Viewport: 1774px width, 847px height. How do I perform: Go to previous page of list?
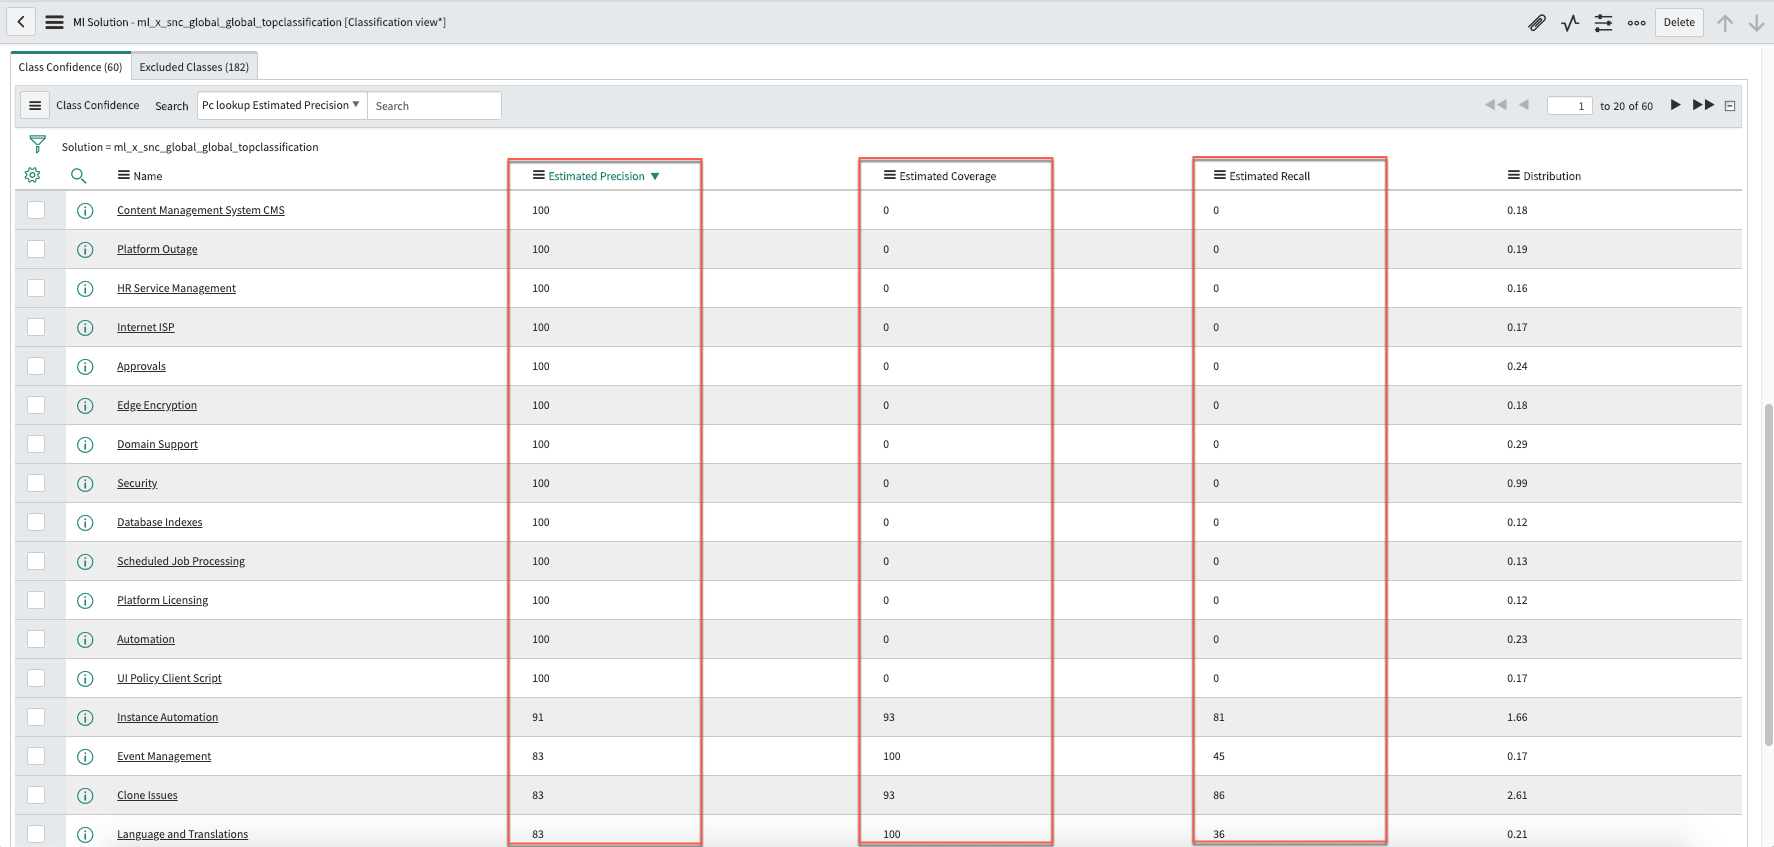(x=1524, y=104)
